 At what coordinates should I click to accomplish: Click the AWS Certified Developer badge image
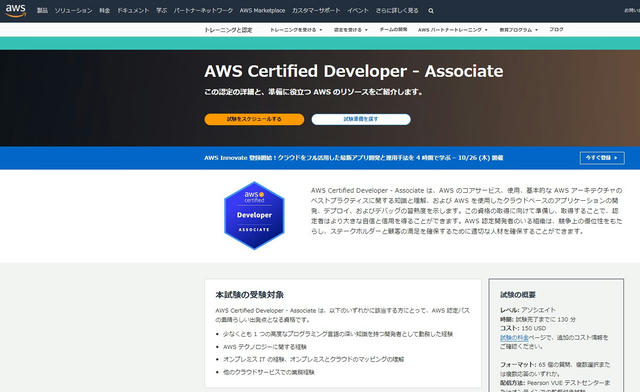pyautogui.click(x=254, y=215)
